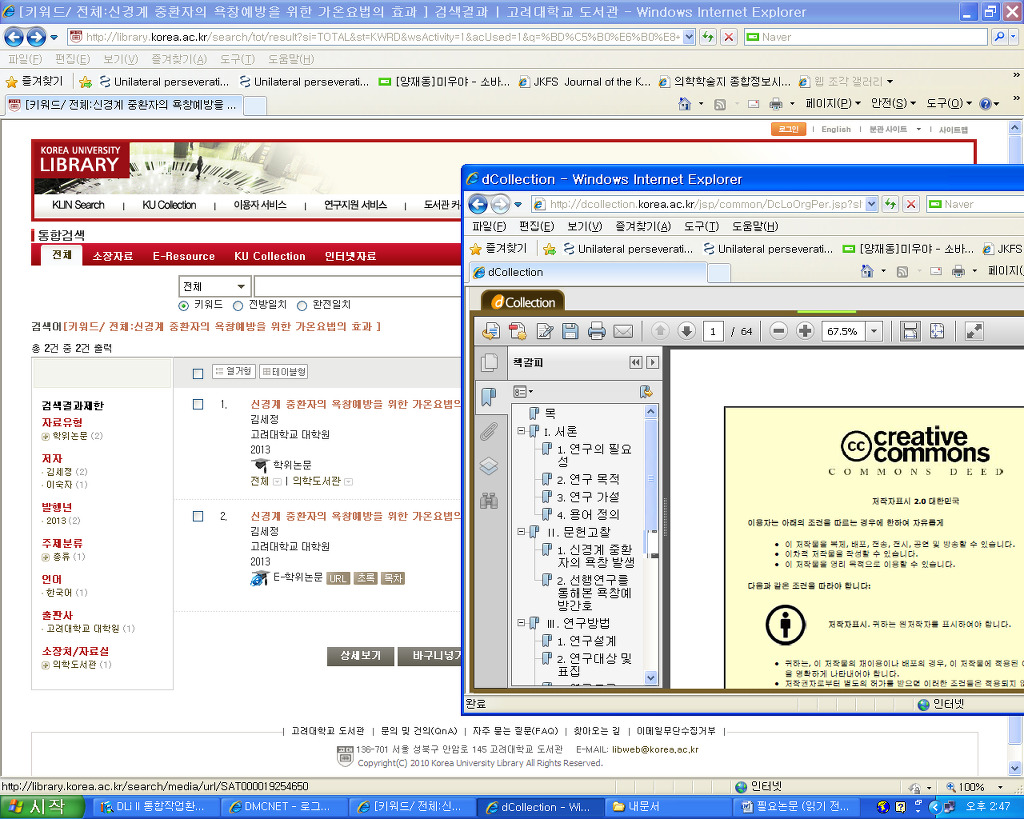Click the email envelope icon in PDF toolbar
This screenshot has width=1024, height=819.
pos(623,331)
